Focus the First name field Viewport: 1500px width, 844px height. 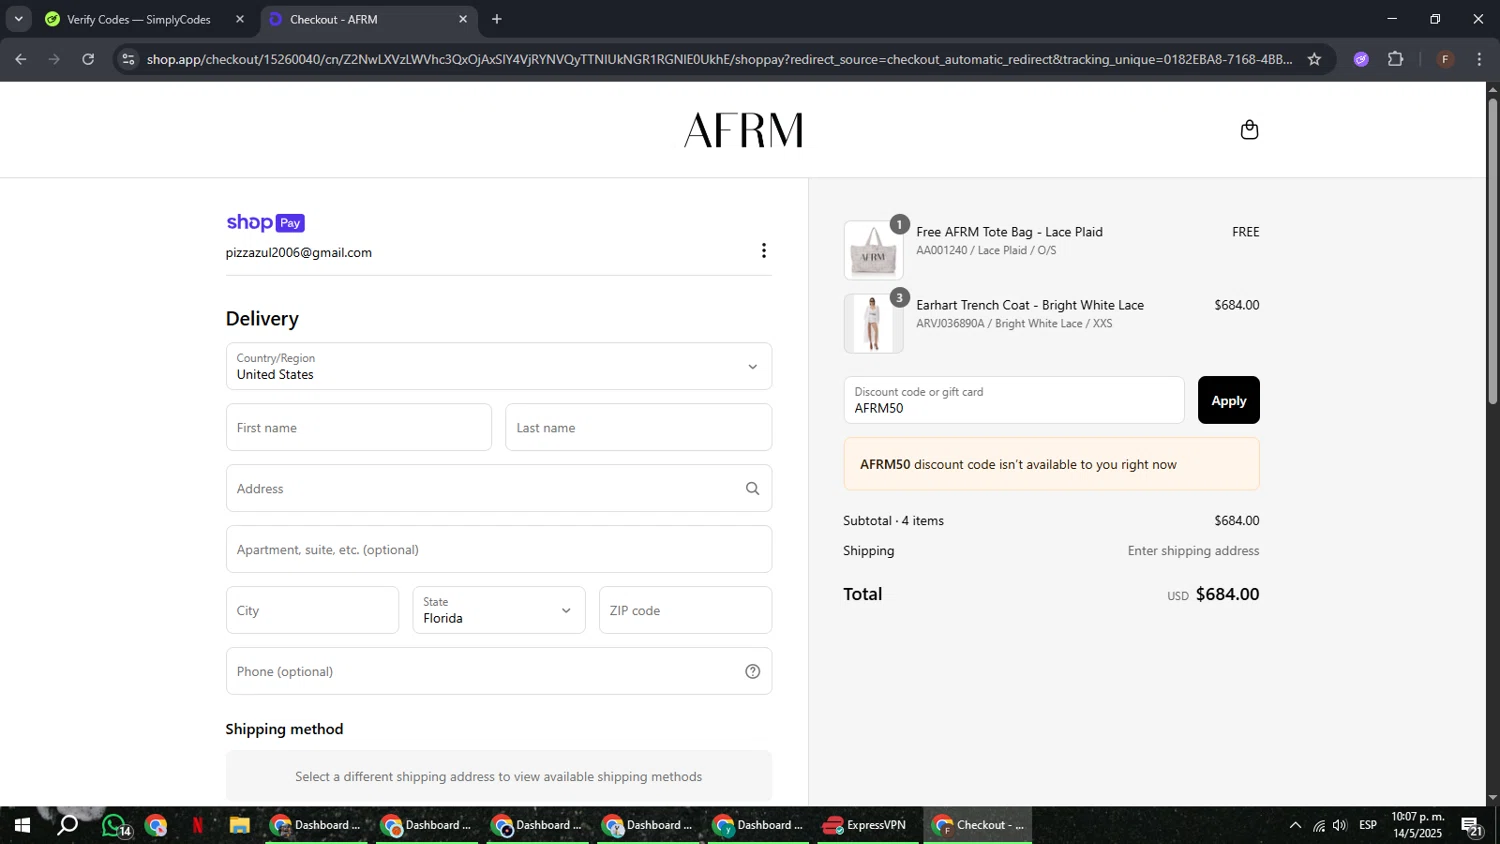point(359,428)
